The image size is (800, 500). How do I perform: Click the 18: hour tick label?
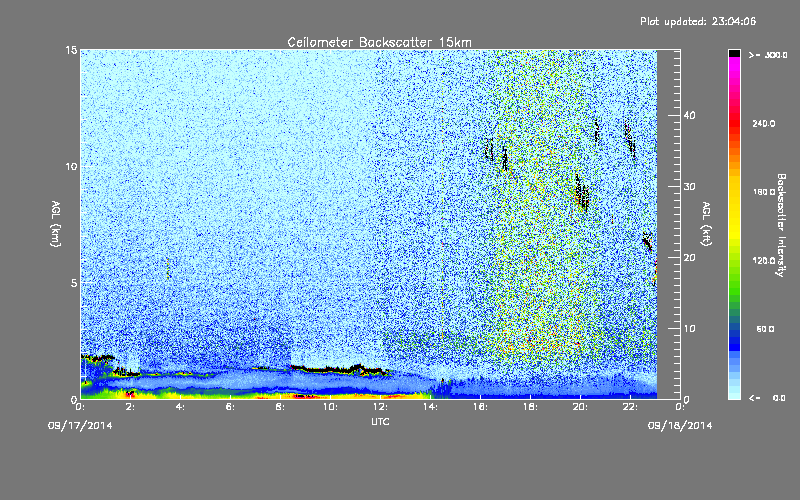tap(530, 407)
